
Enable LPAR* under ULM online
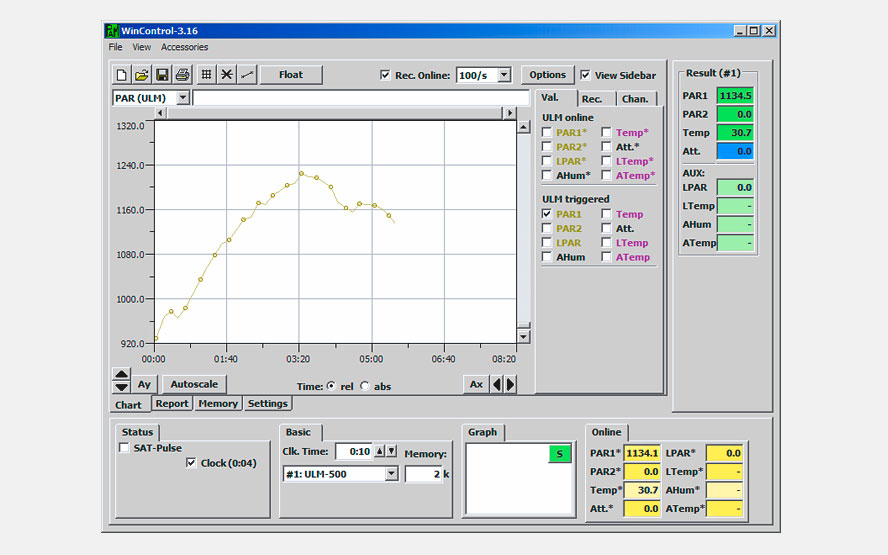coord(547,161)
